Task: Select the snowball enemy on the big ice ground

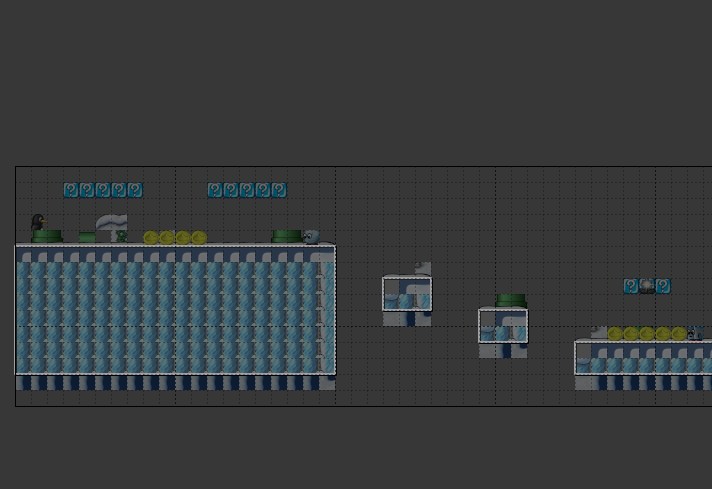Action: 312,237
